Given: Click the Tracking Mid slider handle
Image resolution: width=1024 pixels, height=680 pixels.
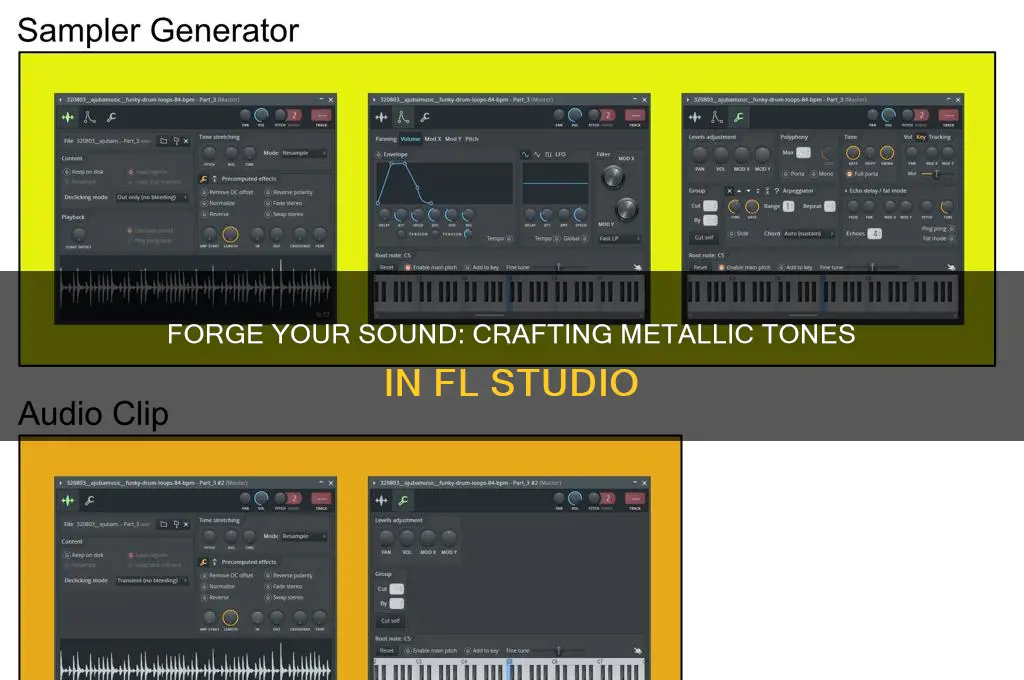Looking at the screenshot, I should tap(936, 174).
